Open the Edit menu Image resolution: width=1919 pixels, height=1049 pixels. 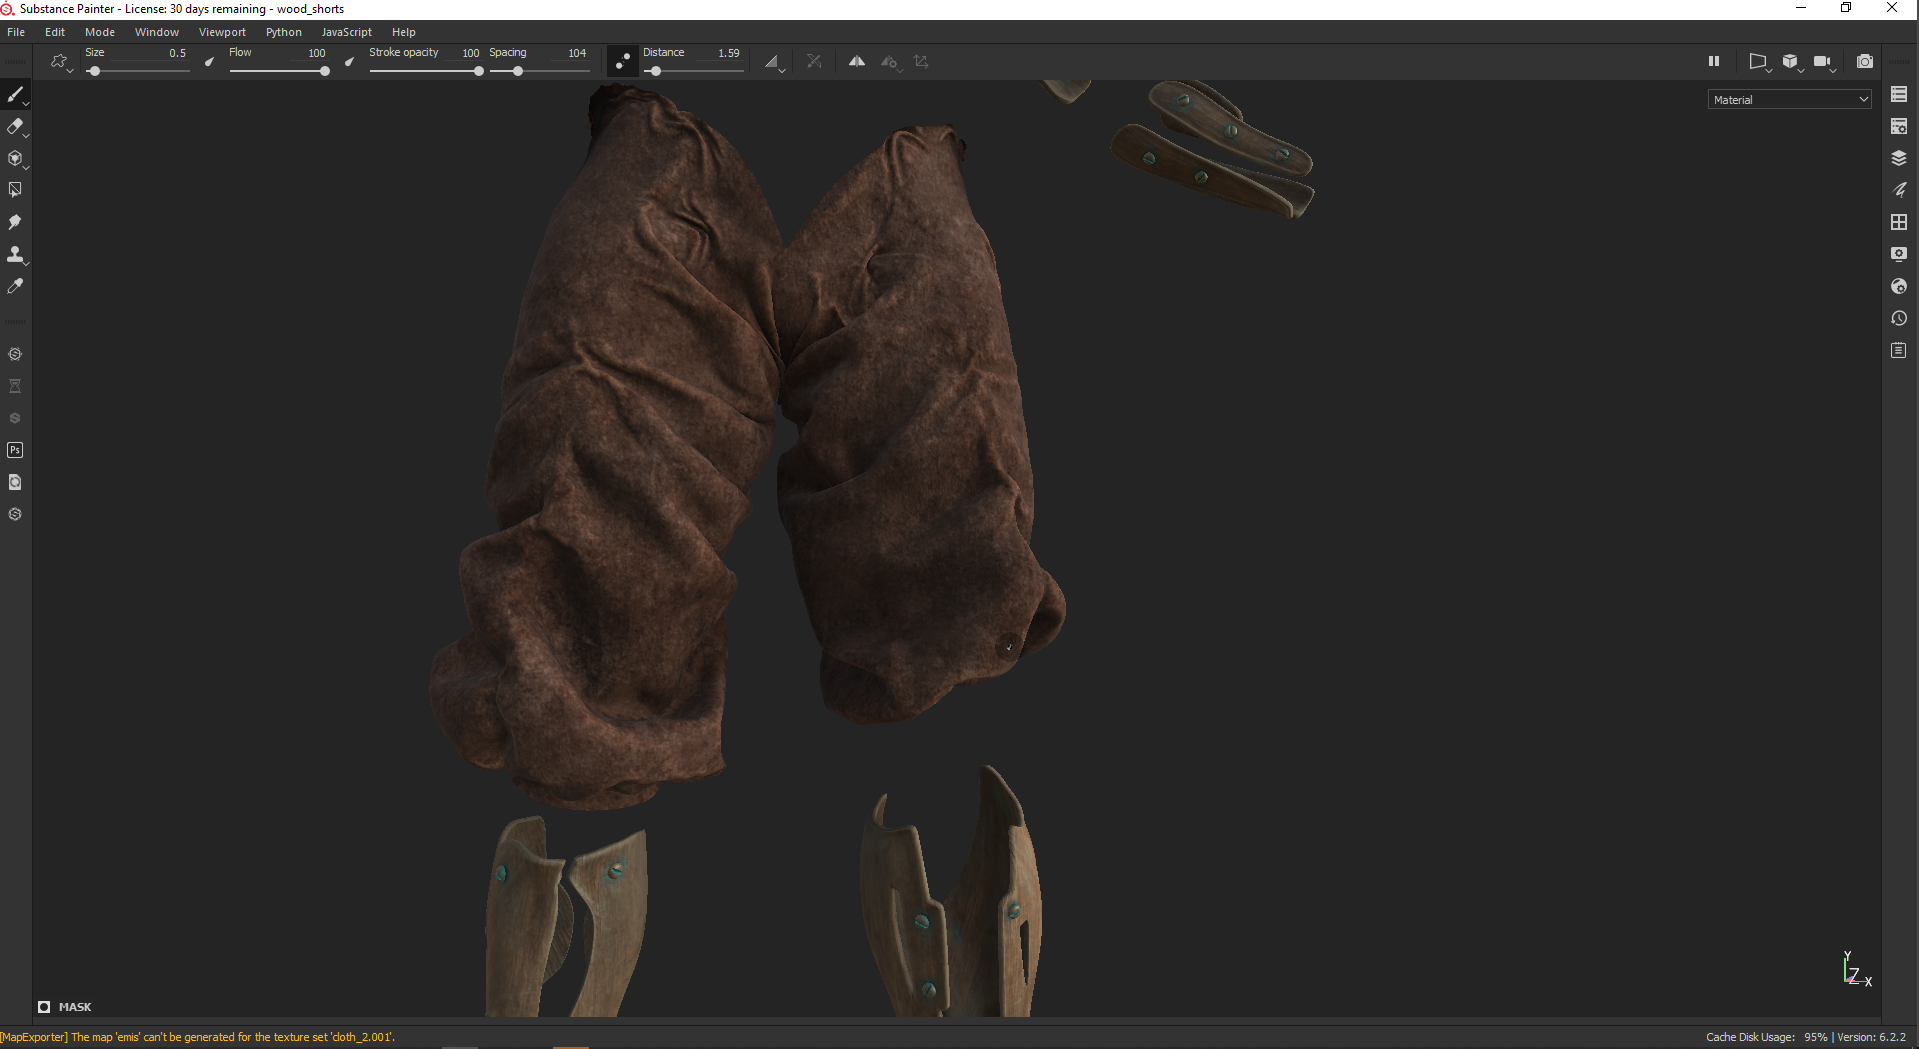[55, 32]
